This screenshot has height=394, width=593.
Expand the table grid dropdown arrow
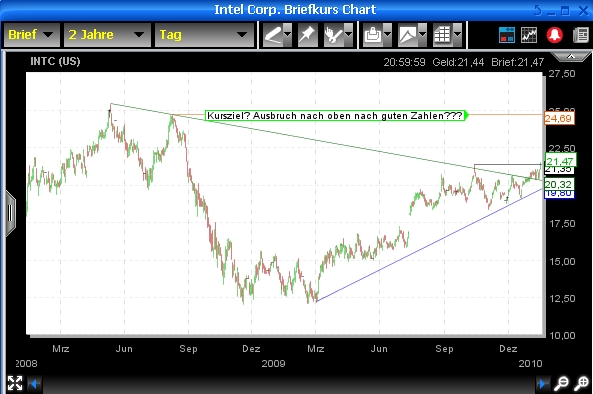458,35
